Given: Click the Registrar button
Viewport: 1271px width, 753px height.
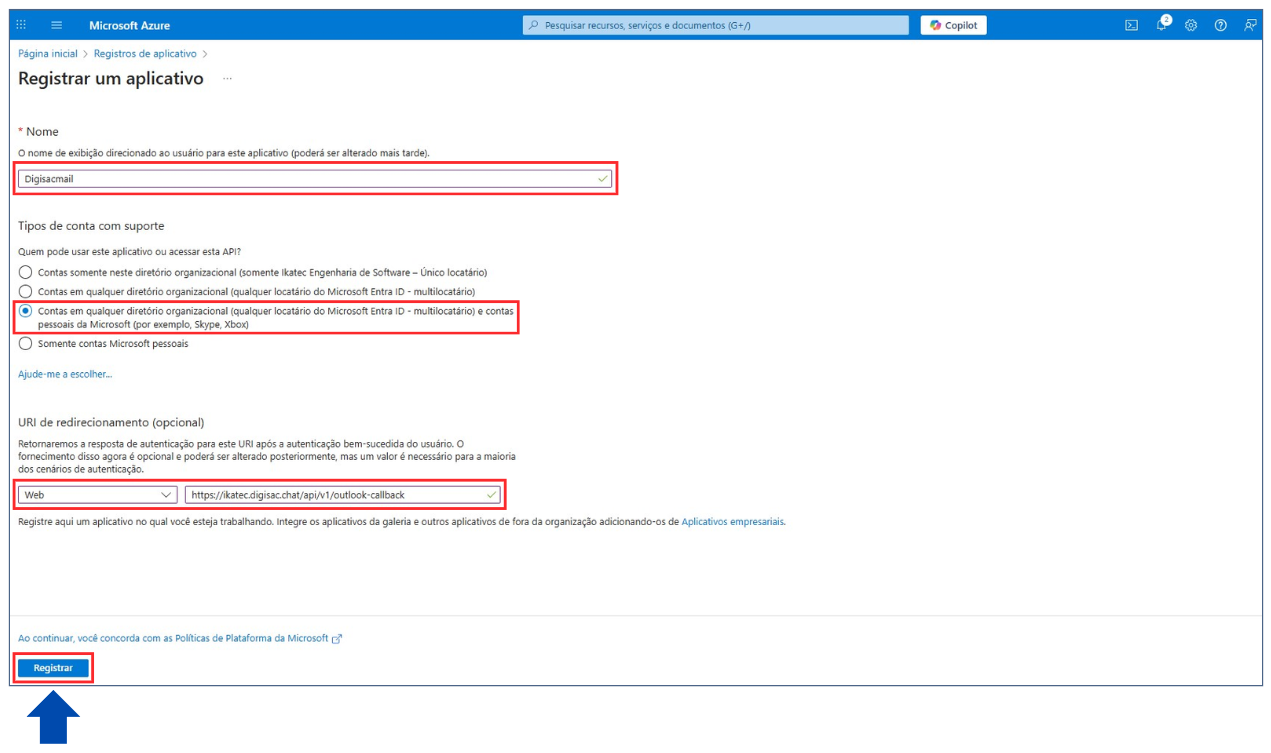Looking at the screenshot, I should (x=53, y=667).
